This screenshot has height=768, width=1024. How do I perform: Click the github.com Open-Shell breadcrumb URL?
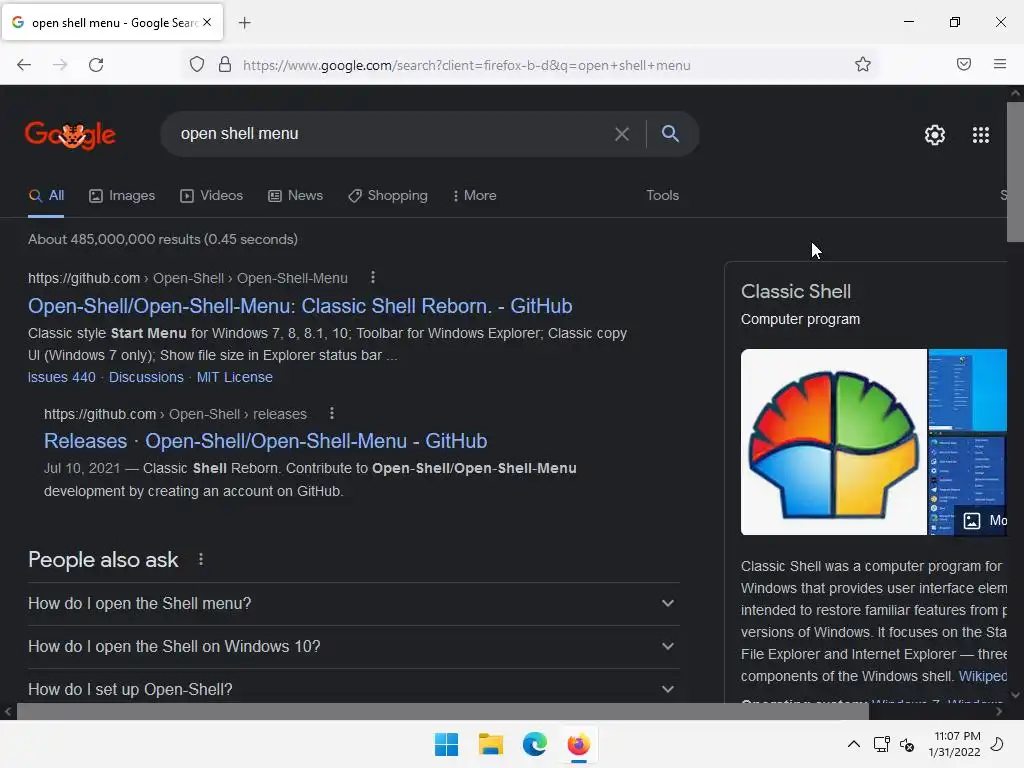(x=187, y=278)
